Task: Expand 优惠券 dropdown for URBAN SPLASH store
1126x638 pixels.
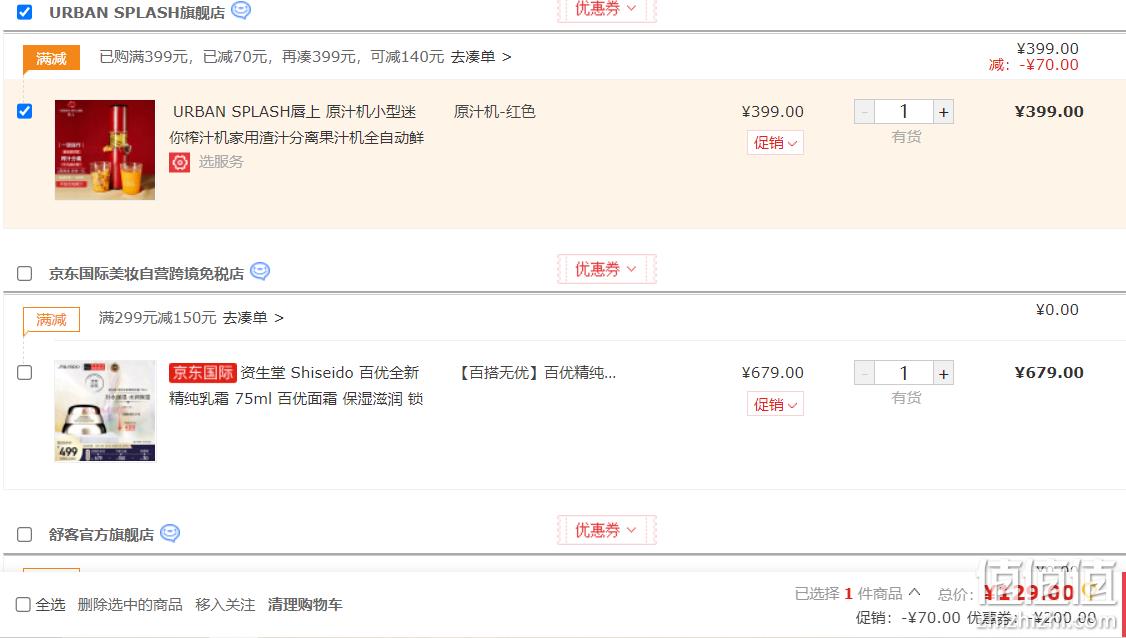Action: tap(606, 9)
